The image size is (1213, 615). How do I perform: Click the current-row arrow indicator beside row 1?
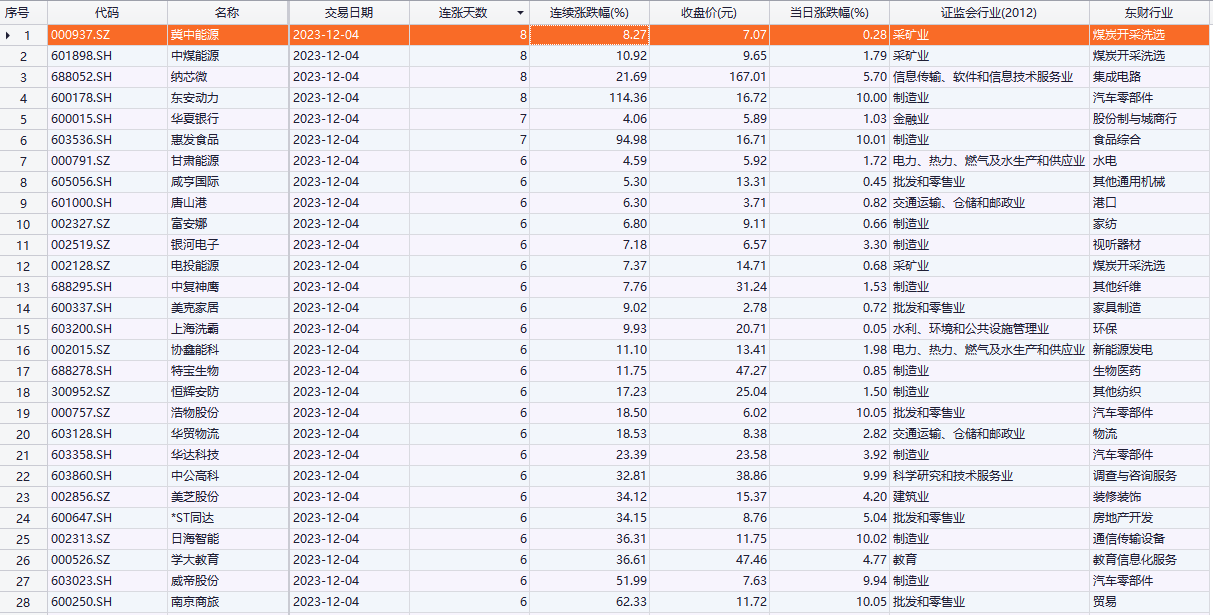[9, 35]
